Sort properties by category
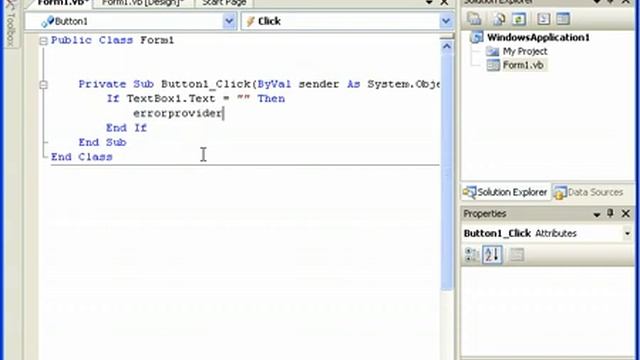The width and height of the screenshot is (640, 360). (472, 255)
